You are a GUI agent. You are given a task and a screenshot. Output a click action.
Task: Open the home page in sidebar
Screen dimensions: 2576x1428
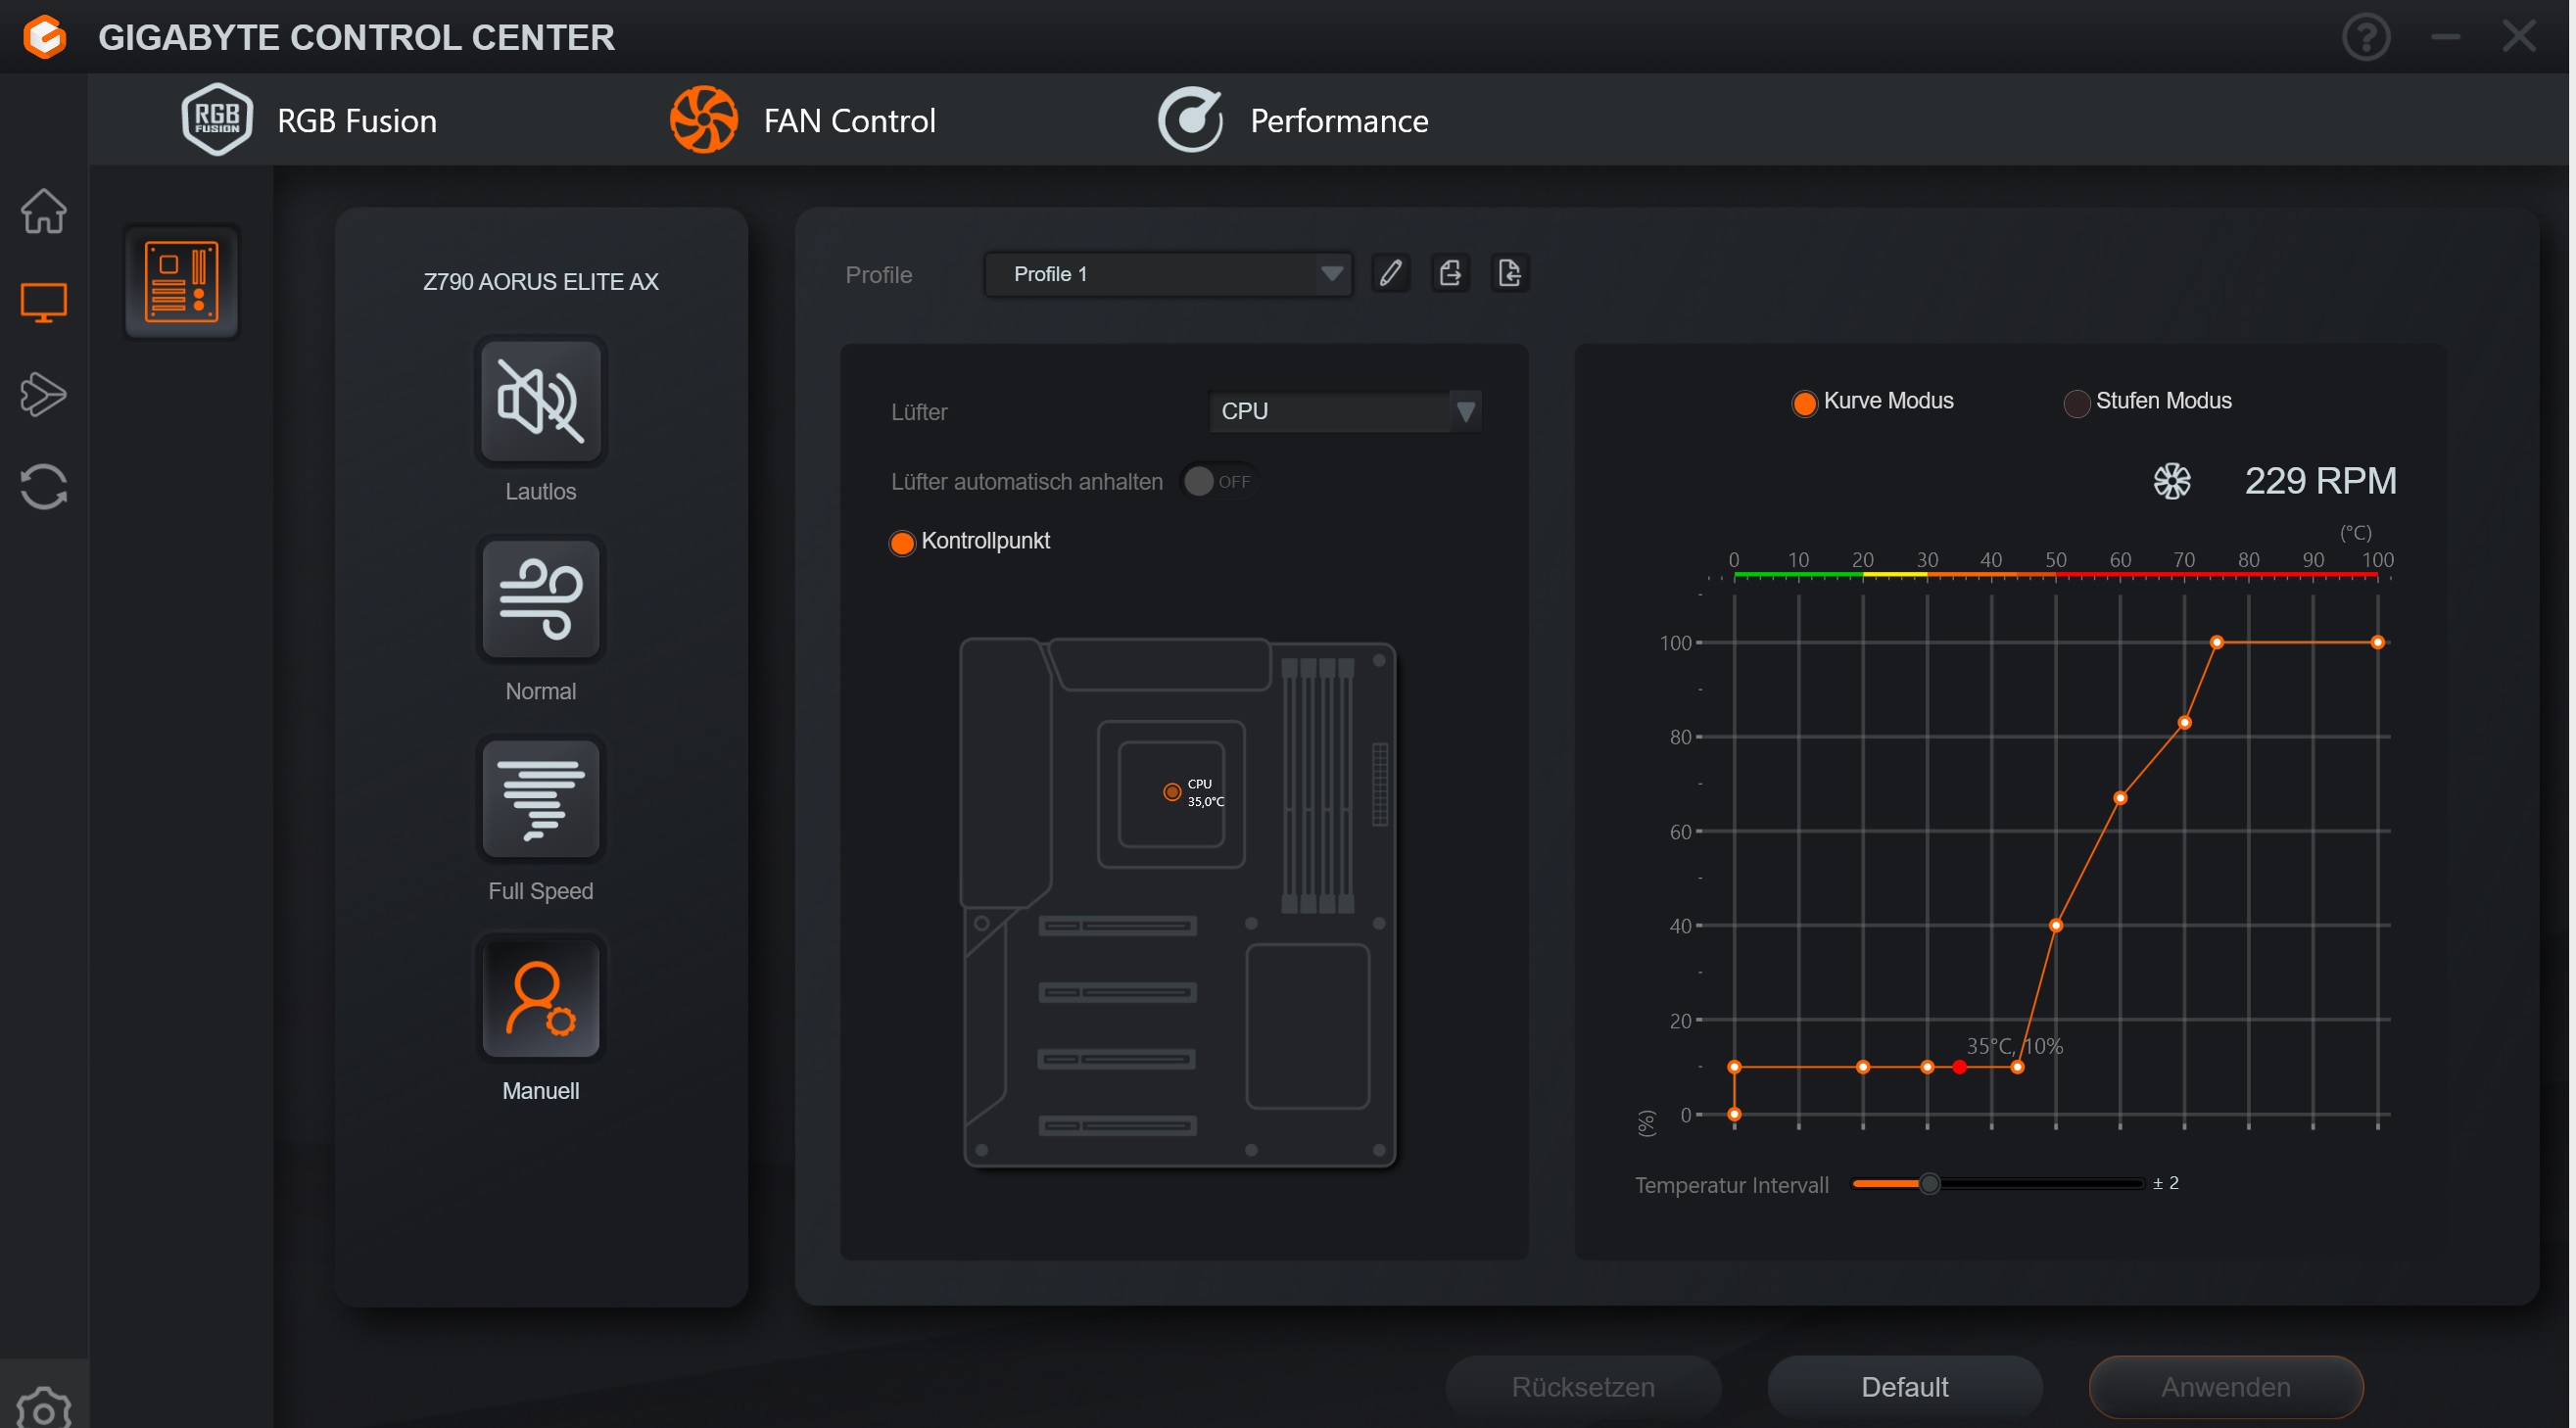43,211
